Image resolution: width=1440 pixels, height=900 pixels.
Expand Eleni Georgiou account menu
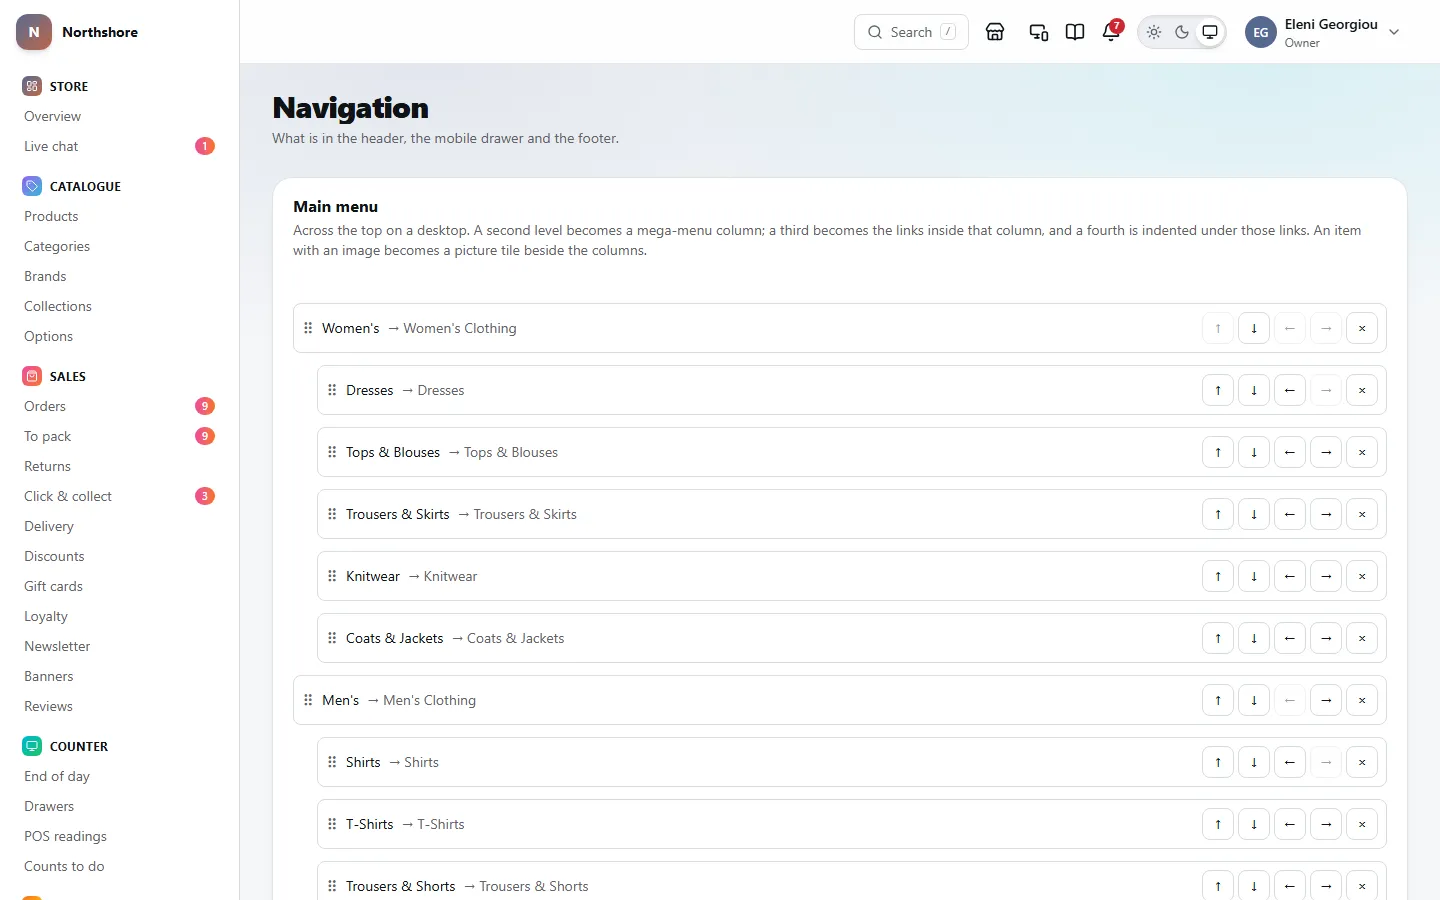(x=1322, y=32)
